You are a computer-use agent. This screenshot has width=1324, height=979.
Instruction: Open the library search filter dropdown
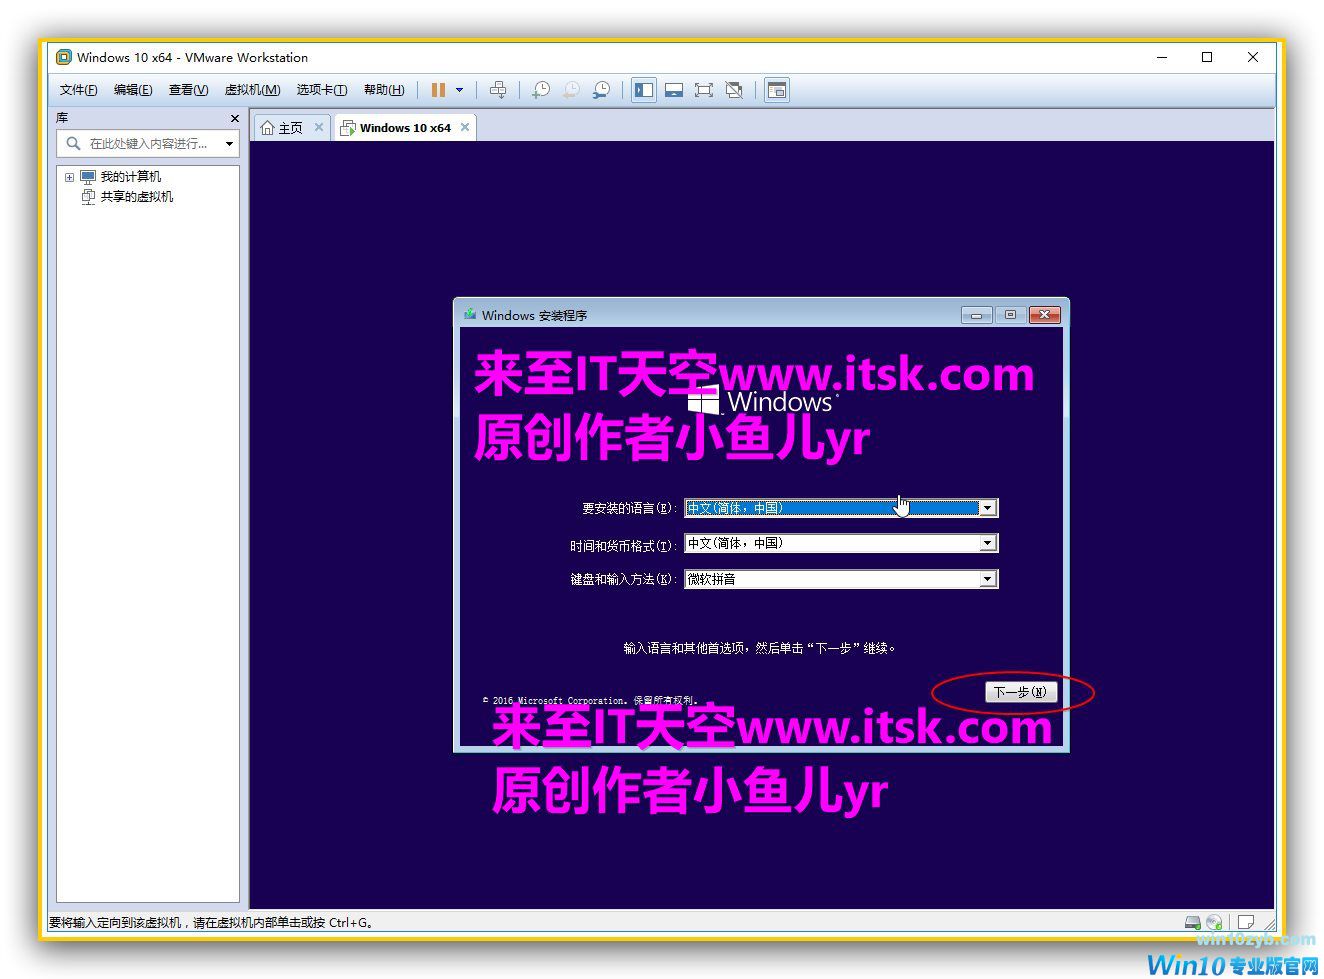[x=229, y=144]
